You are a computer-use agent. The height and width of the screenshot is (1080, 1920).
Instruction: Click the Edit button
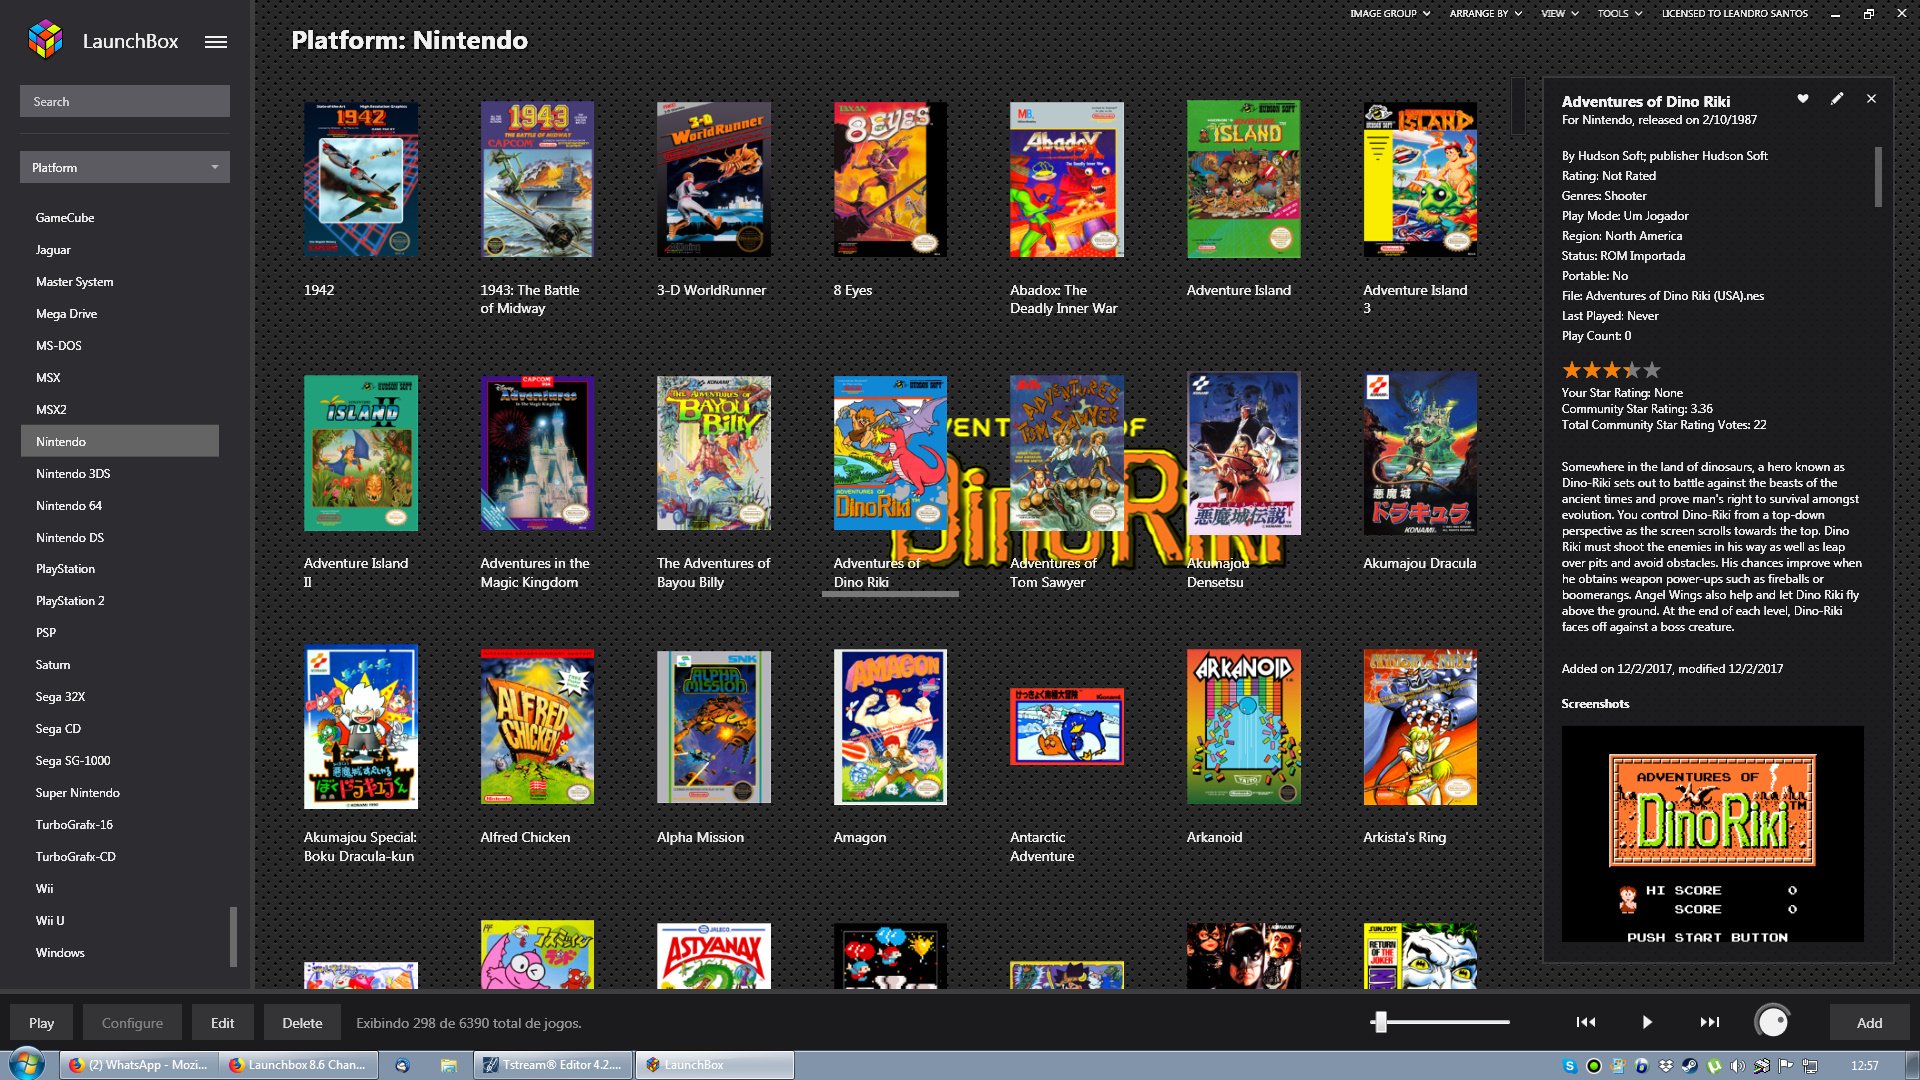tap(222, 1023)
